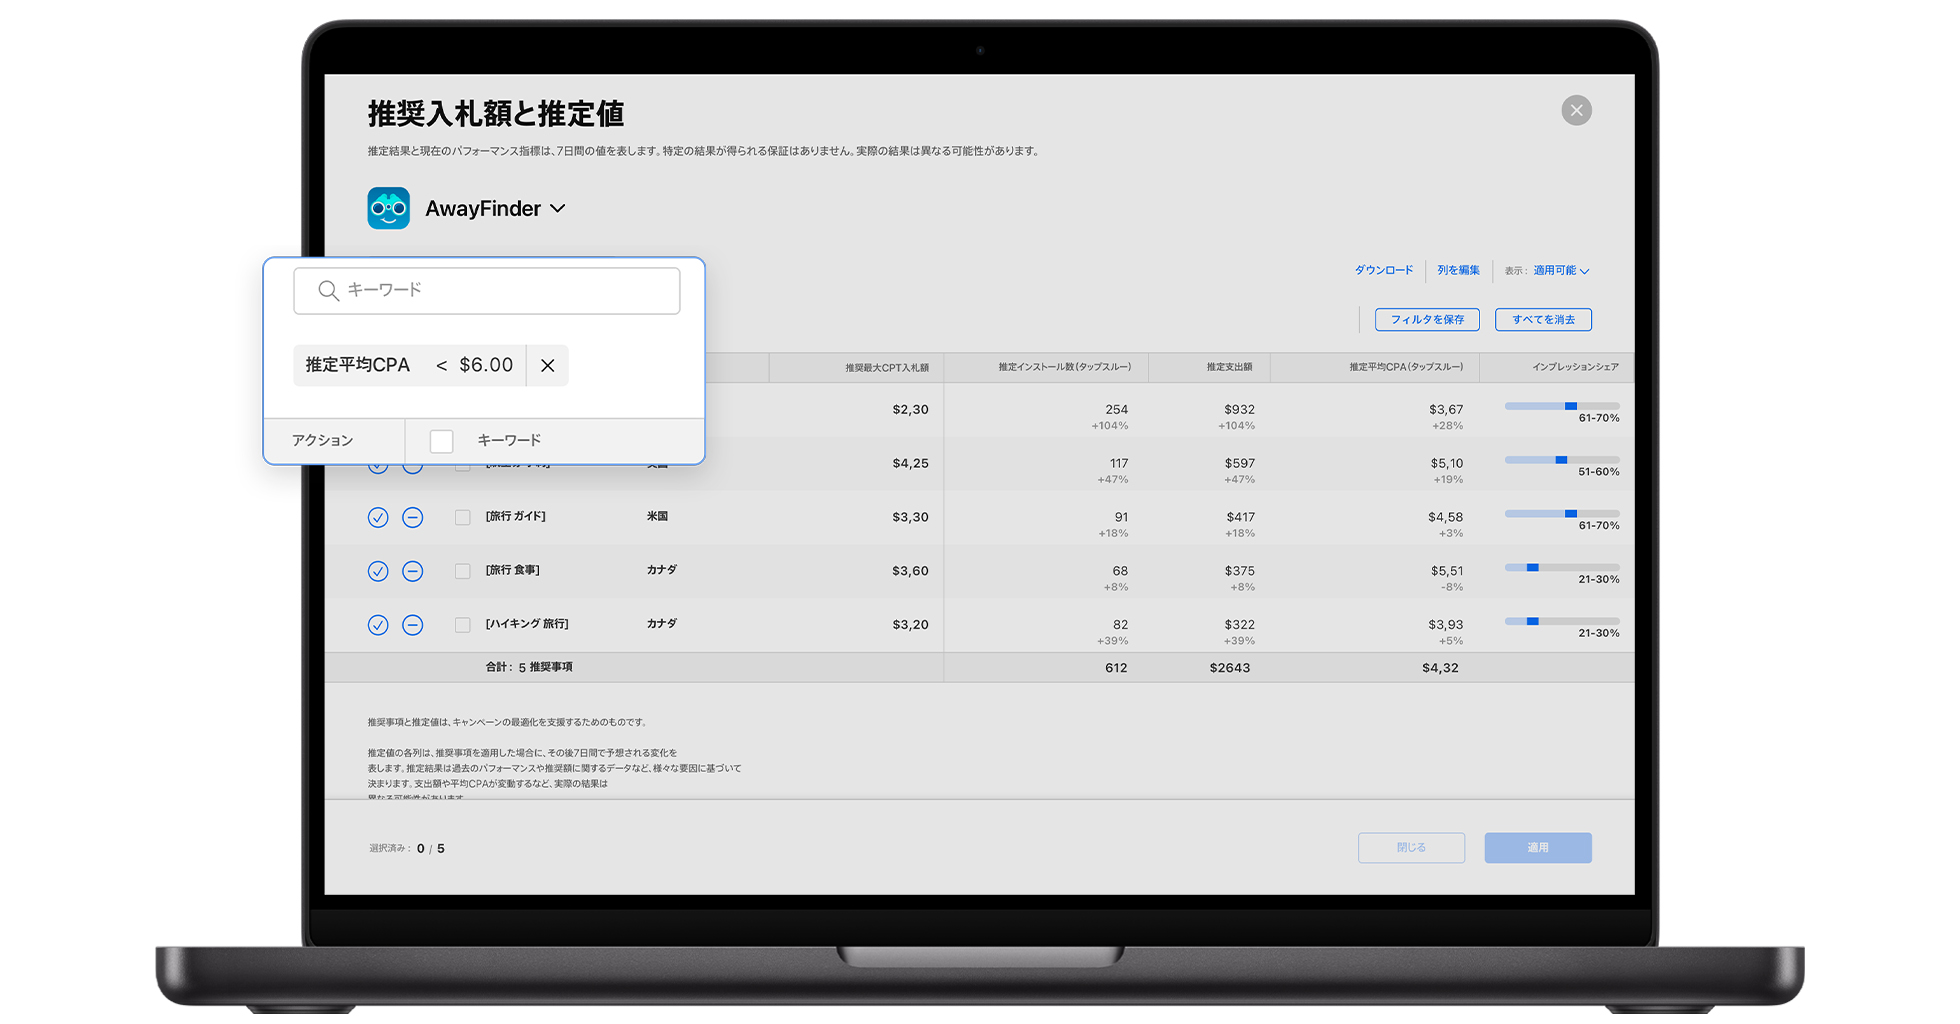Remove the 推定平均CPA filter with X

coord(547,366)
